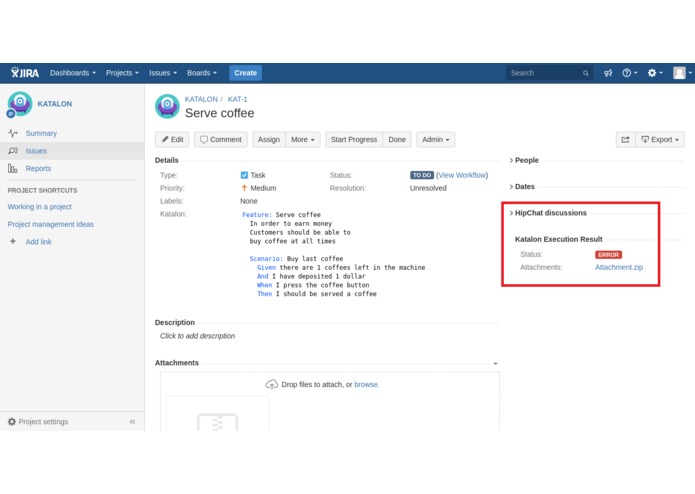Click the Task type checkbox icon

tap(244, 175)
